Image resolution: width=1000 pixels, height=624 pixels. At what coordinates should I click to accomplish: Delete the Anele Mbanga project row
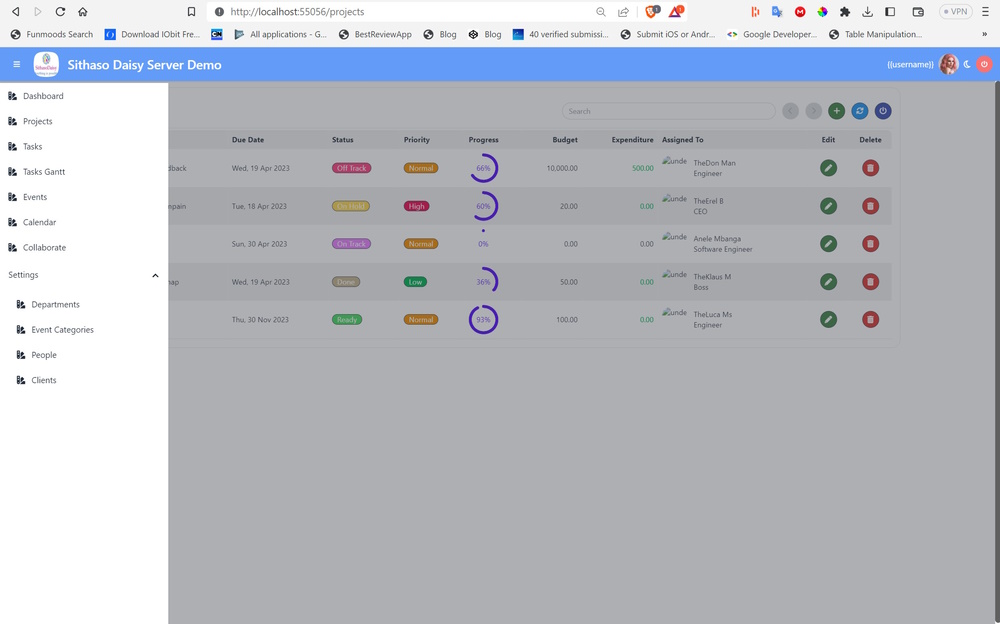(871, 244)
